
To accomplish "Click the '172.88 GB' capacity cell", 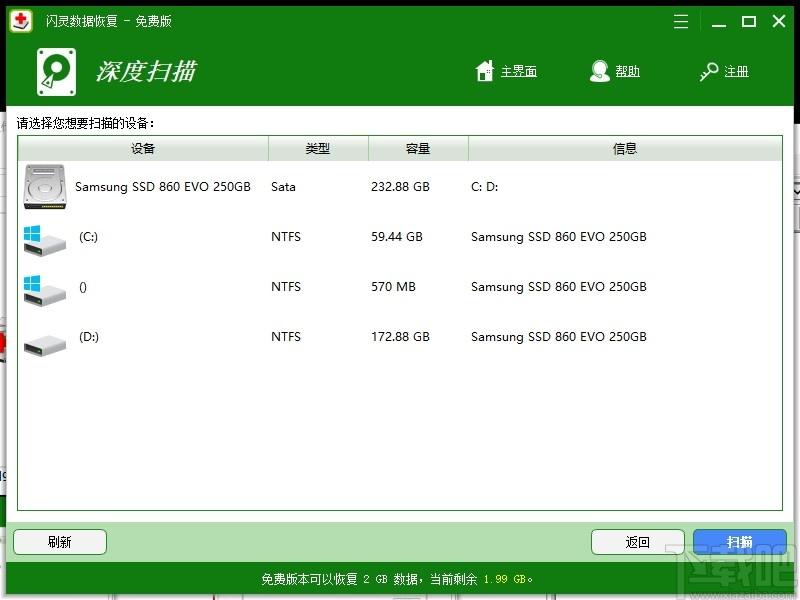I will (x=401, y=337).
